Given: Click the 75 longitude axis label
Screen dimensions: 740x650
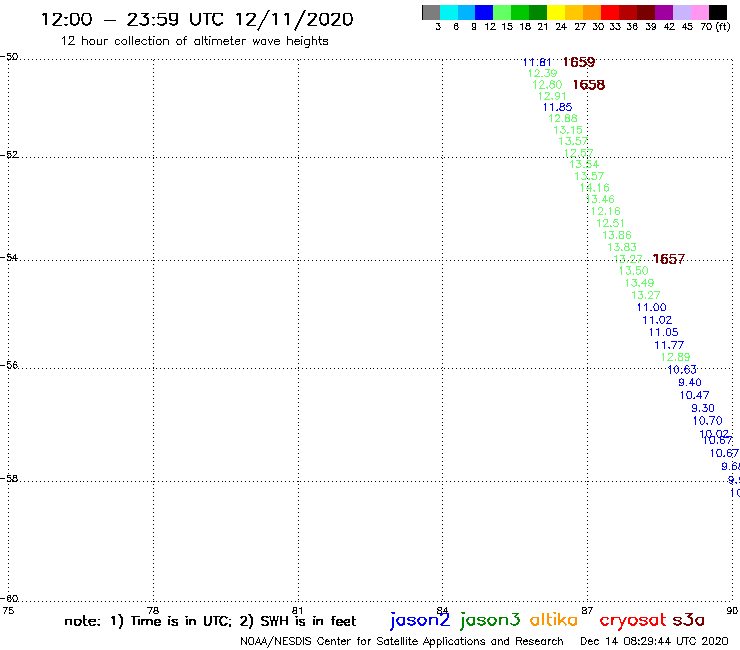Looking at the screenshot, I should (x=8, y=611).
